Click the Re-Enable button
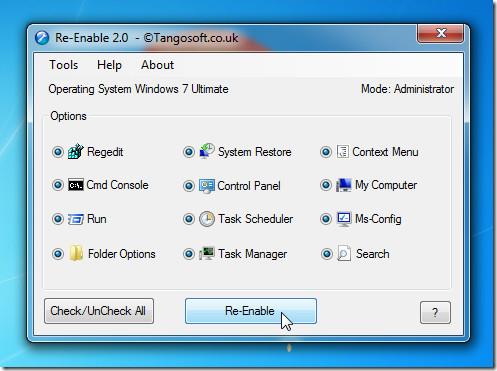Screen dimensions: 497x371 (x=251, y=311)
